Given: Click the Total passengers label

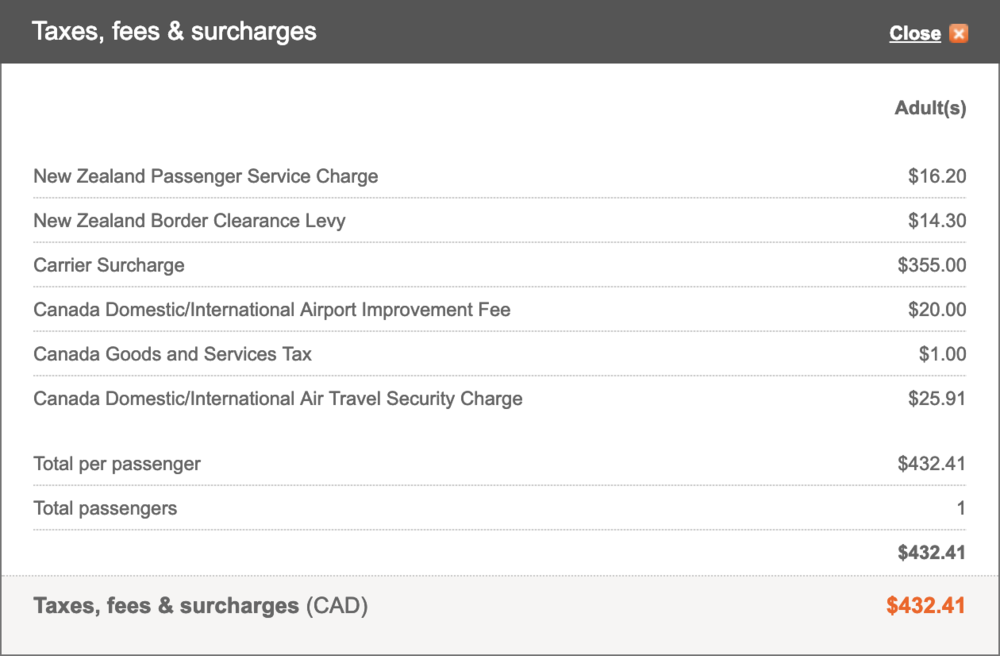Looking at the screenshot, I should point(105,508).
